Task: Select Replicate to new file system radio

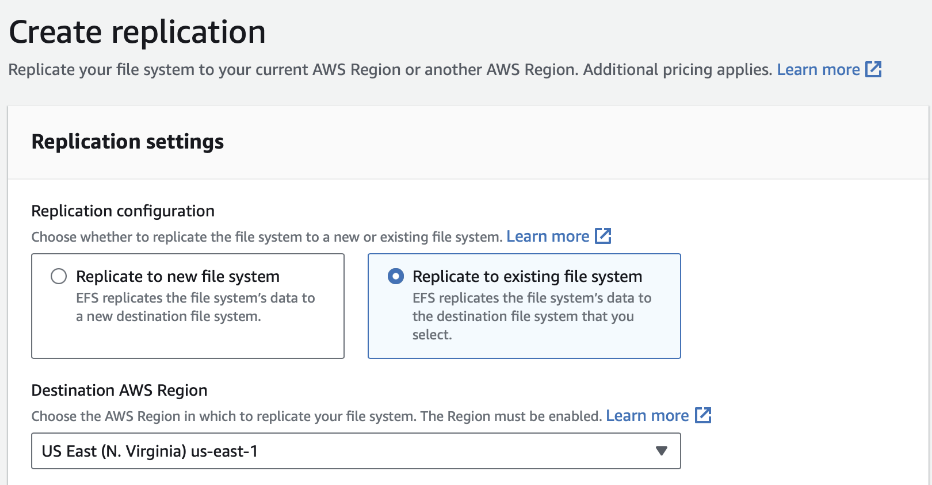Action: tap(59, 276)
